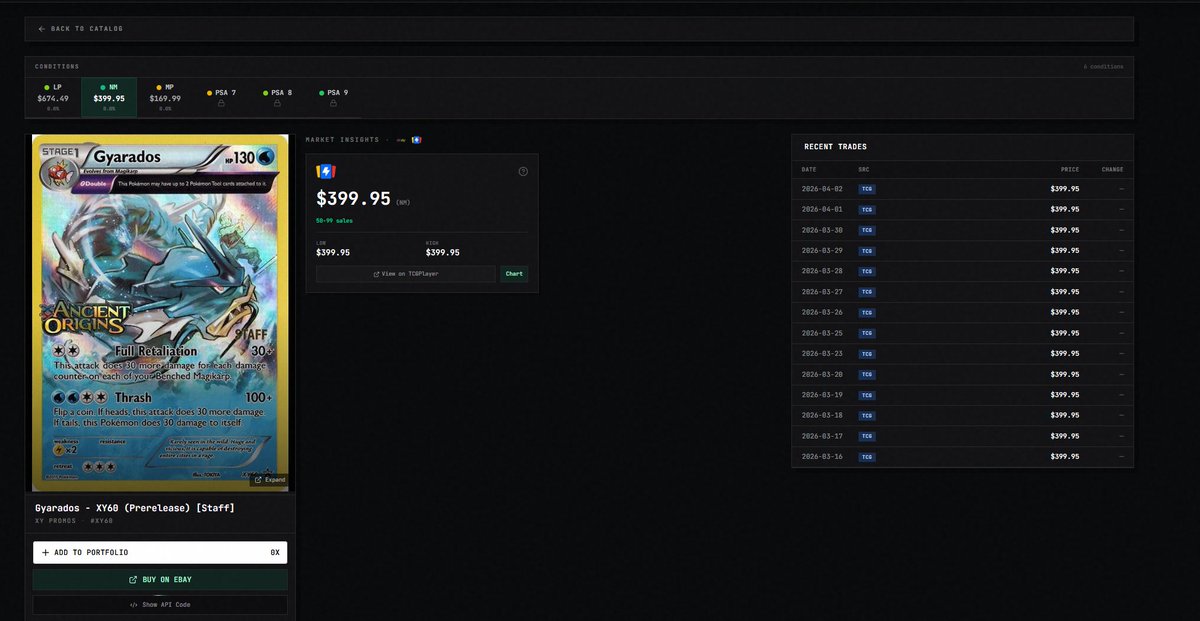This screenshot has width=1200, height=621.
Task: Select the locked PSA 9 condition tab
Action: point(333,98)
